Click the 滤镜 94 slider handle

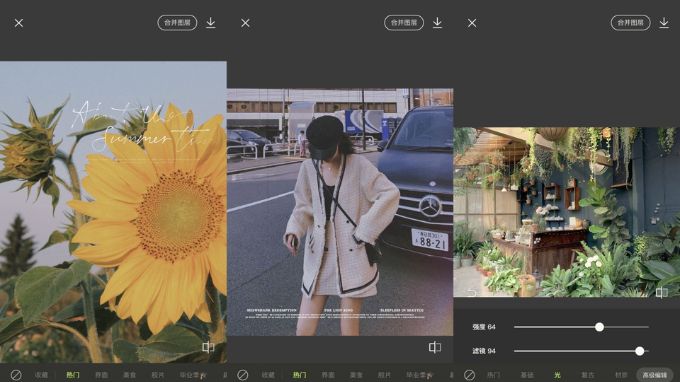tap(640, 351)
